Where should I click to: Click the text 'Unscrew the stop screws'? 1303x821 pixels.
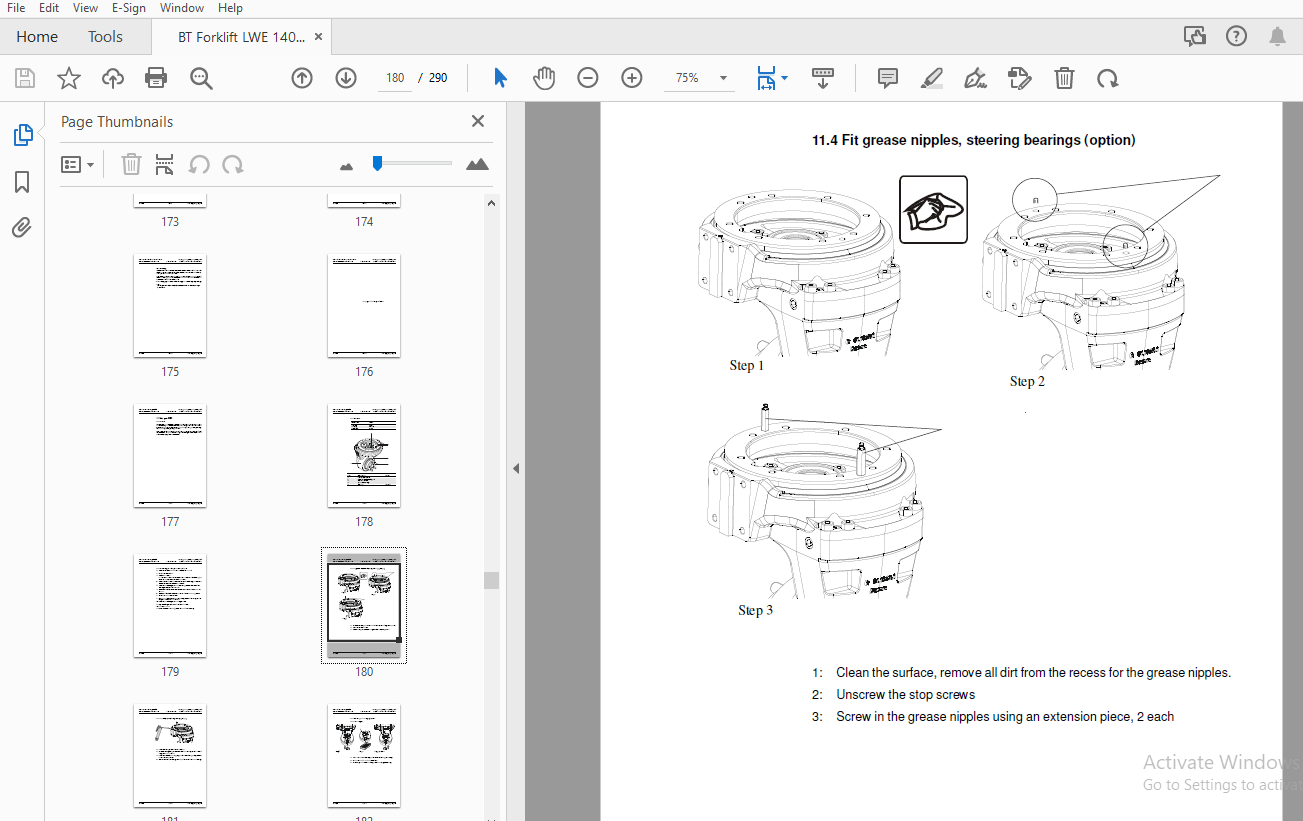[x=905, y=695]
